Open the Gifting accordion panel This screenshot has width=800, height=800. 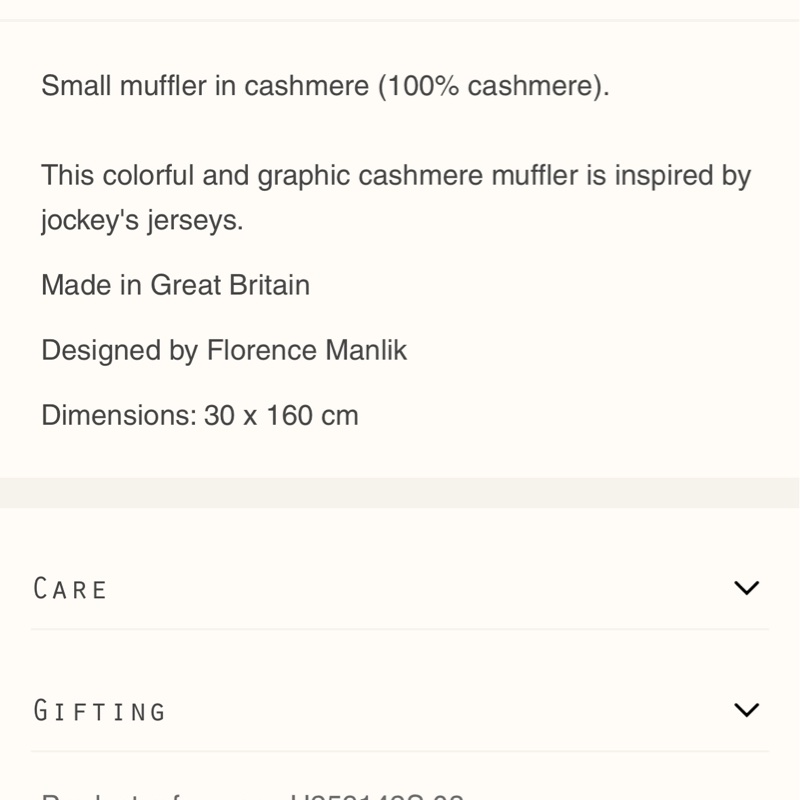[400, 710]
